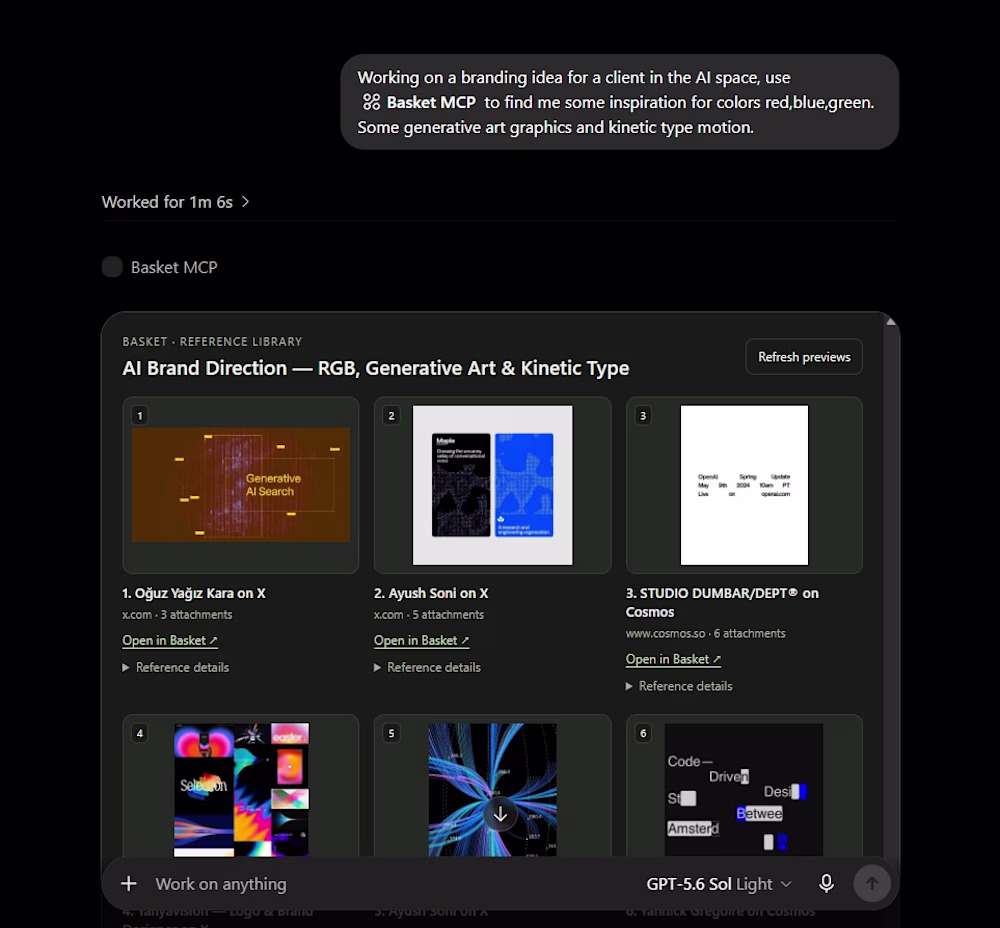Click the scroll up arrow of reference panel
Viewport: 1000px width, 928px height.
click(x=891, y=321)
